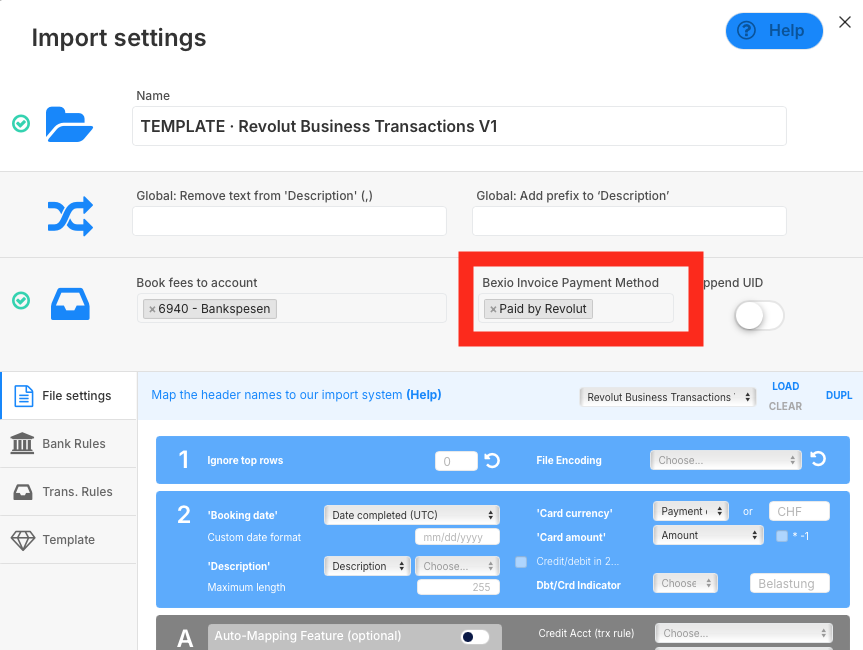The height and width of the screenshot is (650, 863).
Task: Remove the Paid by Revolut tag
Action: point(493,310)
